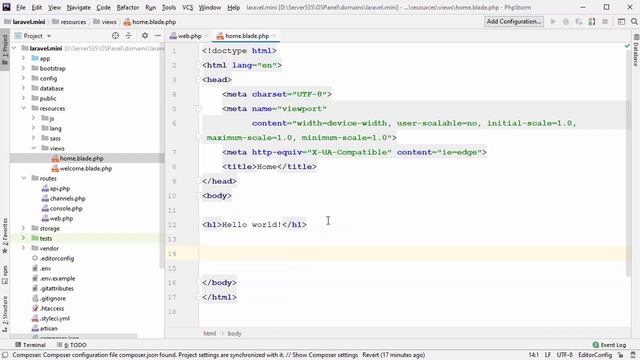
Task: Open the Navigate menu
Action: 78,7
